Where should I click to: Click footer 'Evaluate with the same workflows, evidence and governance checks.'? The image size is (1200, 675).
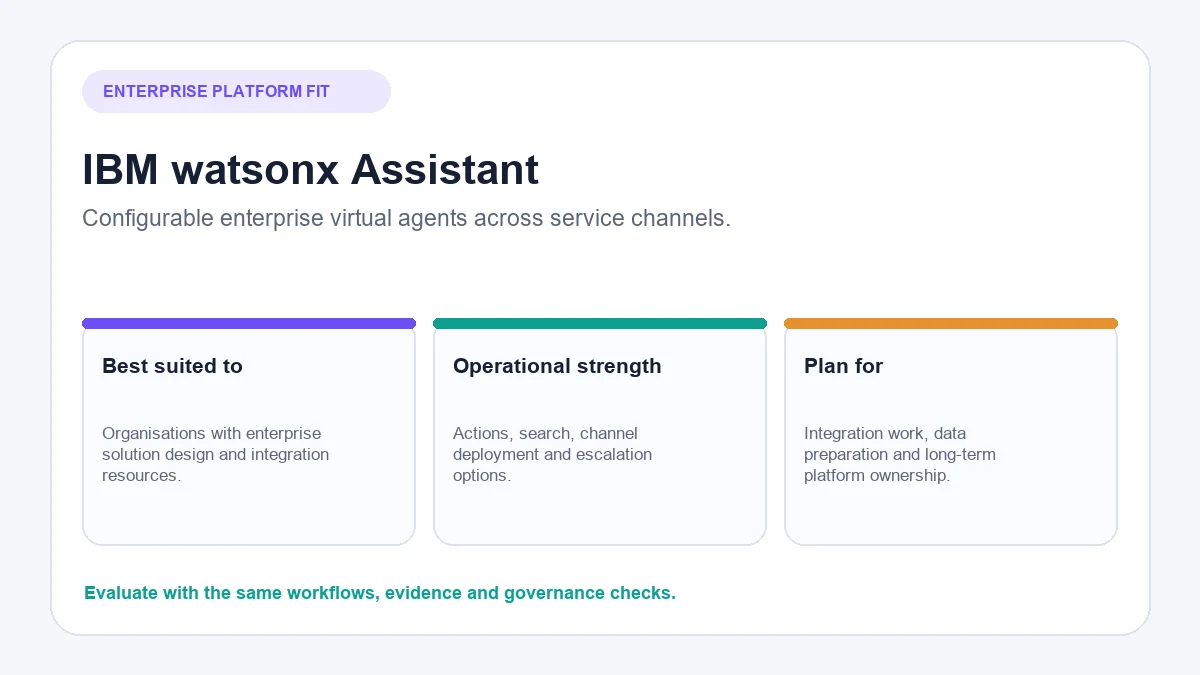pos(380,593)
